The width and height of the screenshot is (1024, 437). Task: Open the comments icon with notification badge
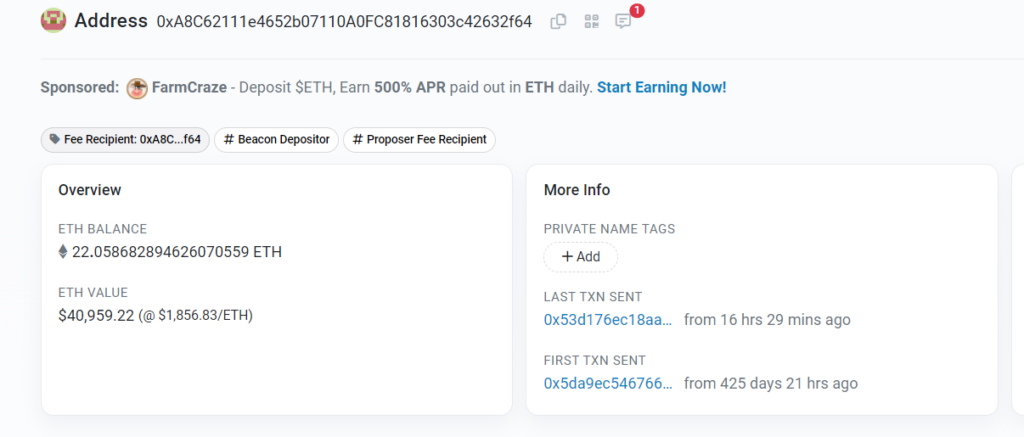(x=624, y=22)
